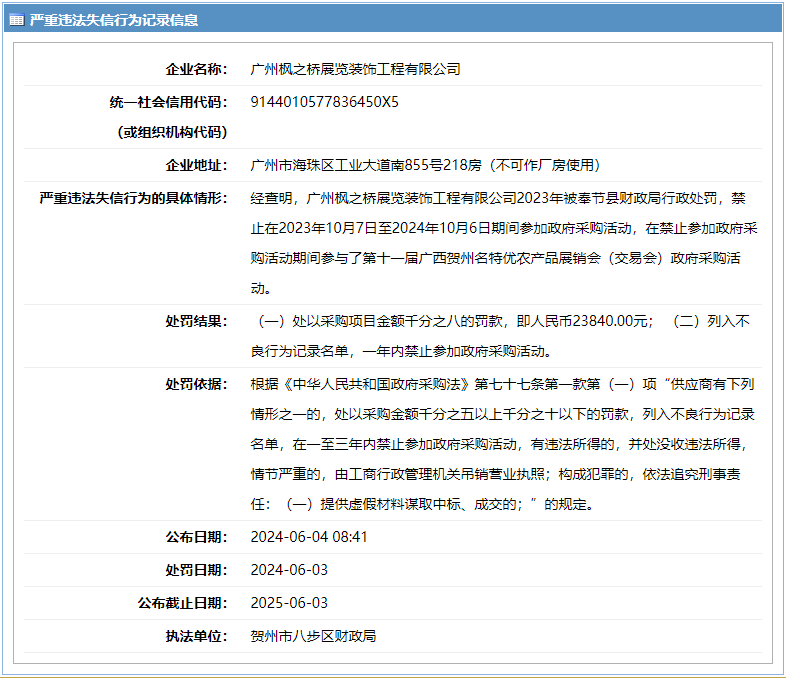Click the line starting 购活动期间参与了第十一届
The height and width of the screenshot is (678, 786).
[x=495, y=259]
